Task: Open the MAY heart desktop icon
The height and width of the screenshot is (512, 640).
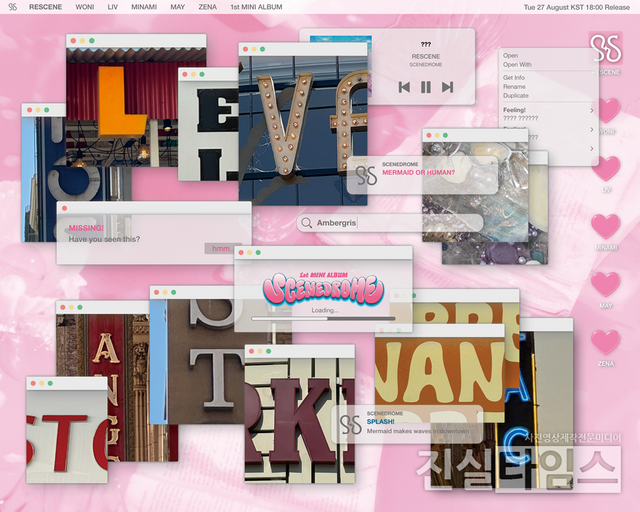Action: [606, 285]
